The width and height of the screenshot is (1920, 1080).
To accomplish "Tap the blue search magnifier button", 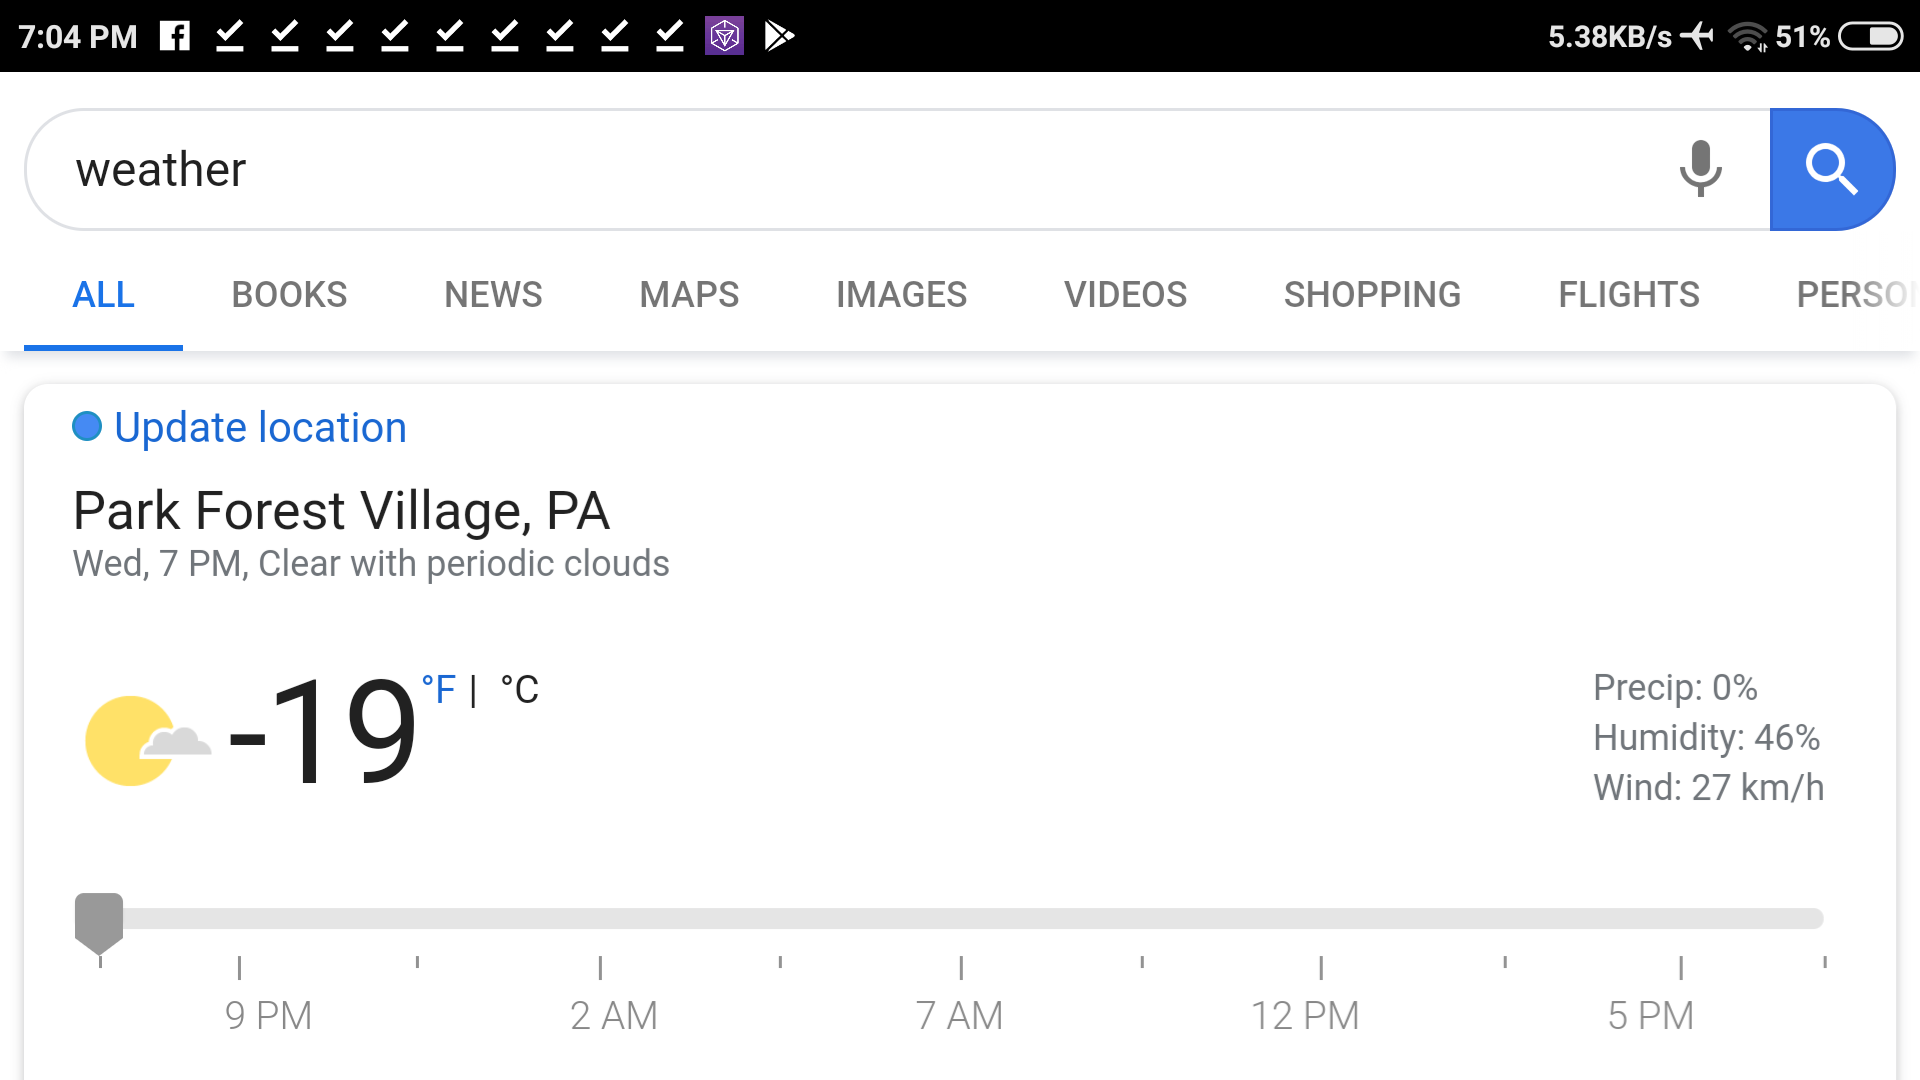I will coord(1831,169).
